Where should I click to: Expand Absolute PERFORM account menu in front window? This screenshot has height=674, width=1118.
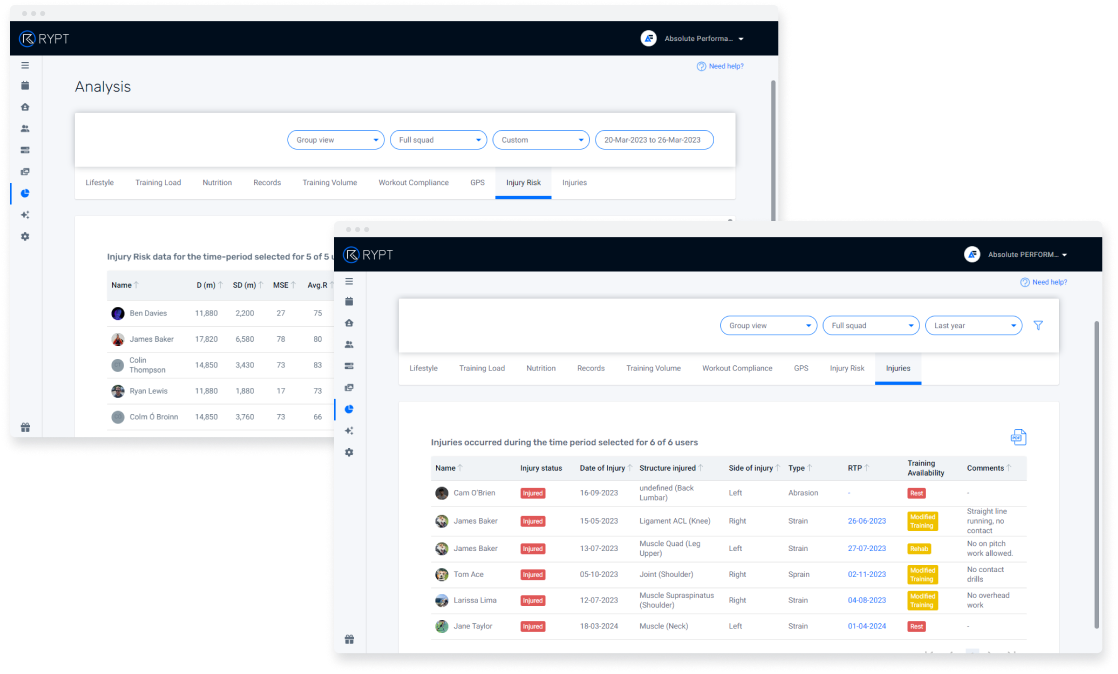tap(1016, 255)
